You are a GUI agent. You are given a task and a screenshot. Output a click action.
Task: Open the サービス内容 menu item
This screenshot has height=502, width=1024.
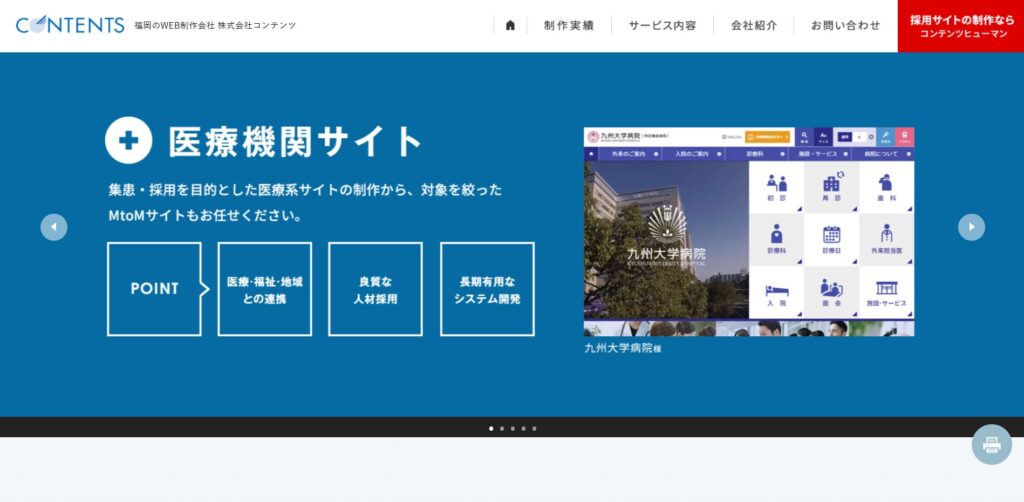tap(662, 25)
